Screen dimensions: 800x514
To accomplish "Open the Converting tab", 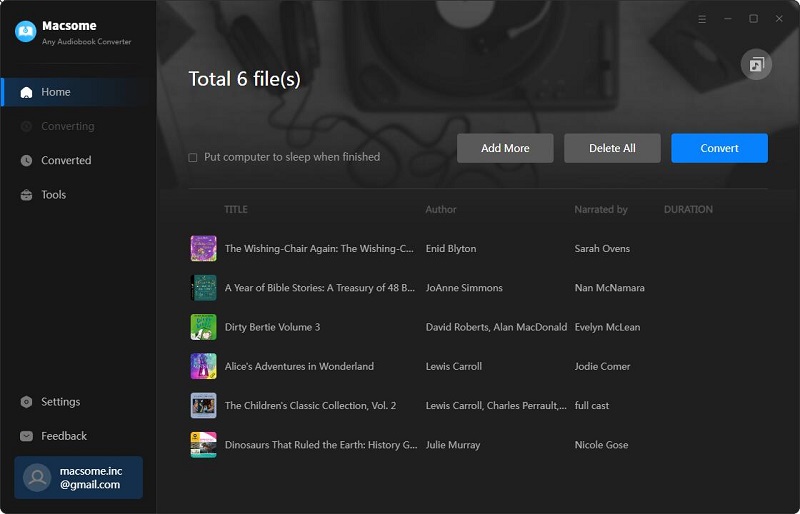I will pos(79,127).
